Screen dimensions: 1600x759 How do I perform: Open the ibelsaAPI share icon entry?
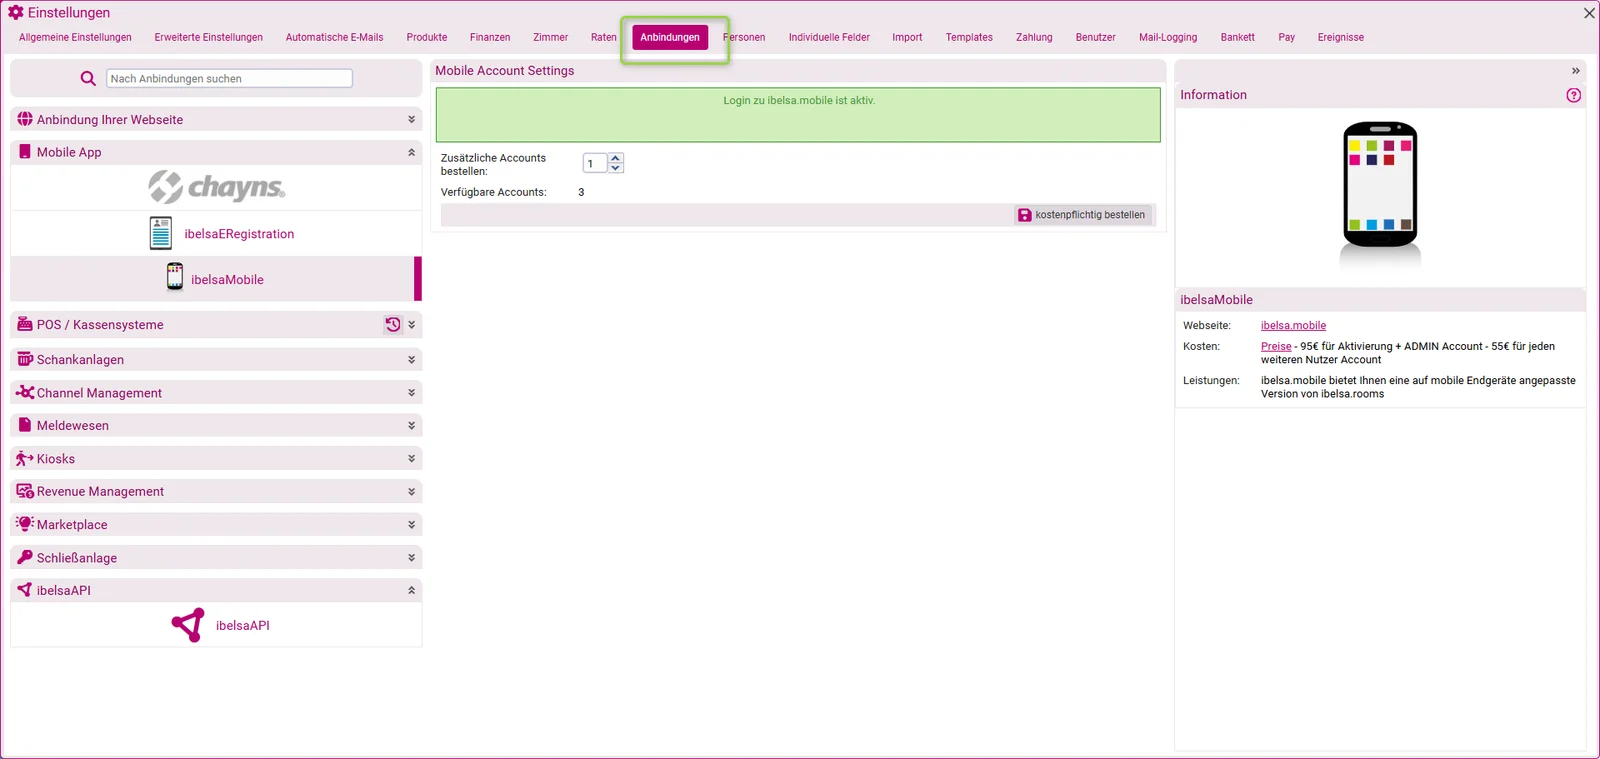click(188, 625)
